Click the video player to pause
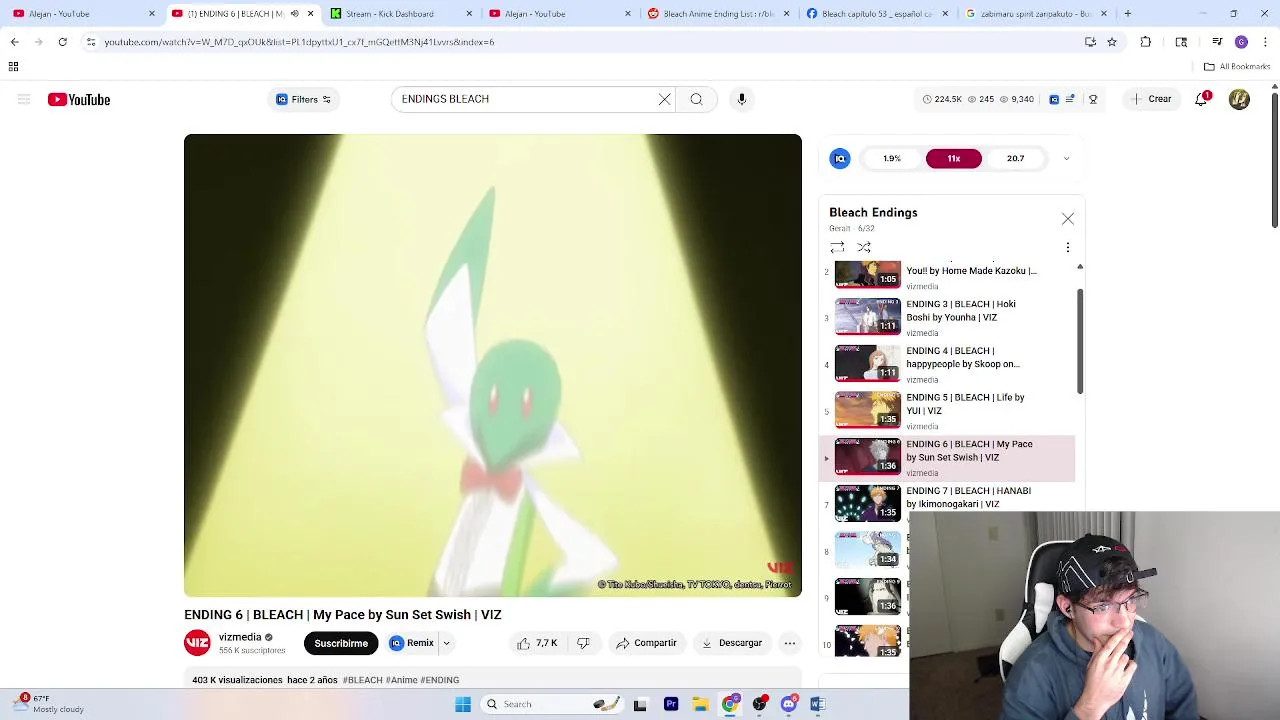 point(493,365)
